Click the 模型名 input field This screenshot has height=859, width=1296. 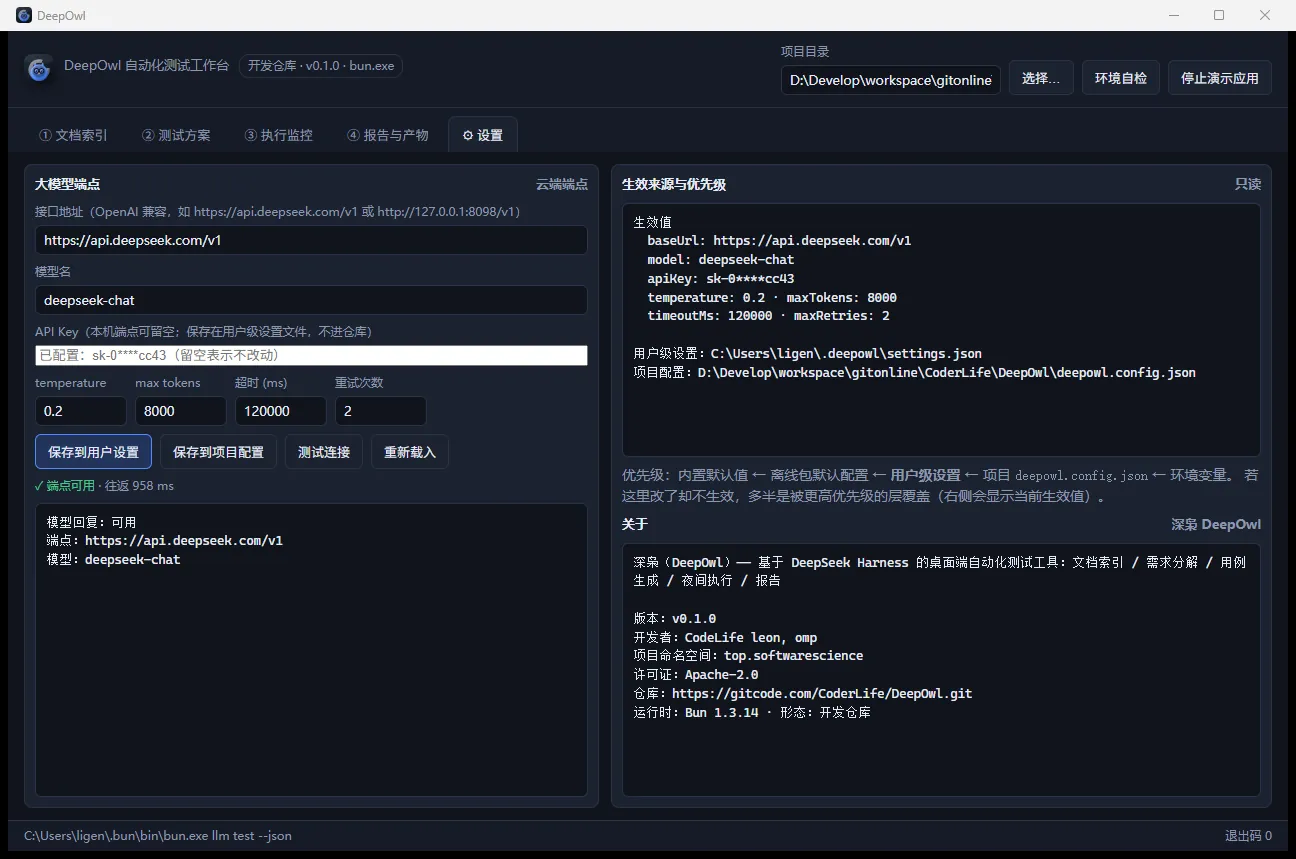[311, 300]
